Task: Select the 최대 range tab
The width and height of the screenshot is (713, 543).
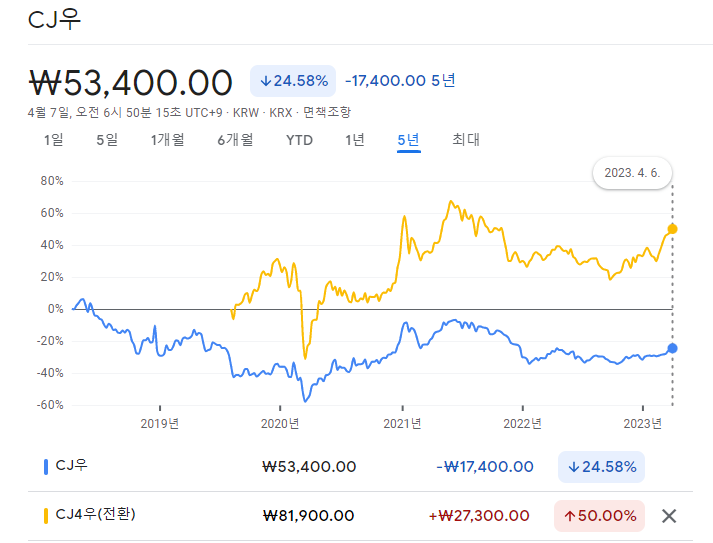Action: [x=466, y=140]
